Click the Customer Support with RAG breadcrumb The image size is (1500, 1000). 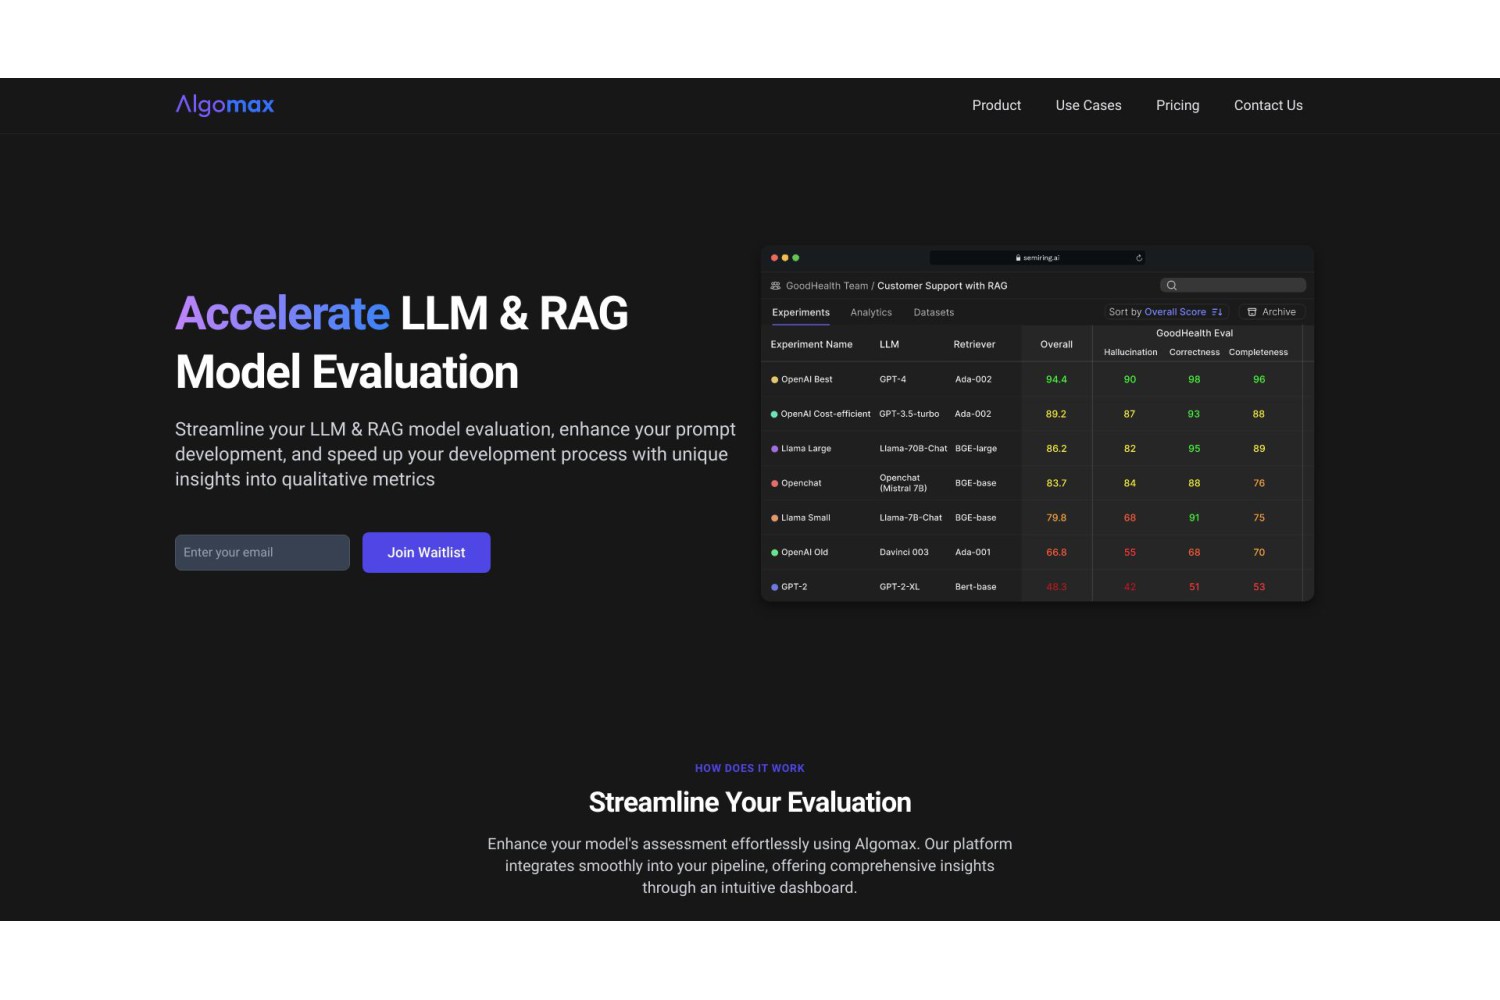(x=942, y=286)
